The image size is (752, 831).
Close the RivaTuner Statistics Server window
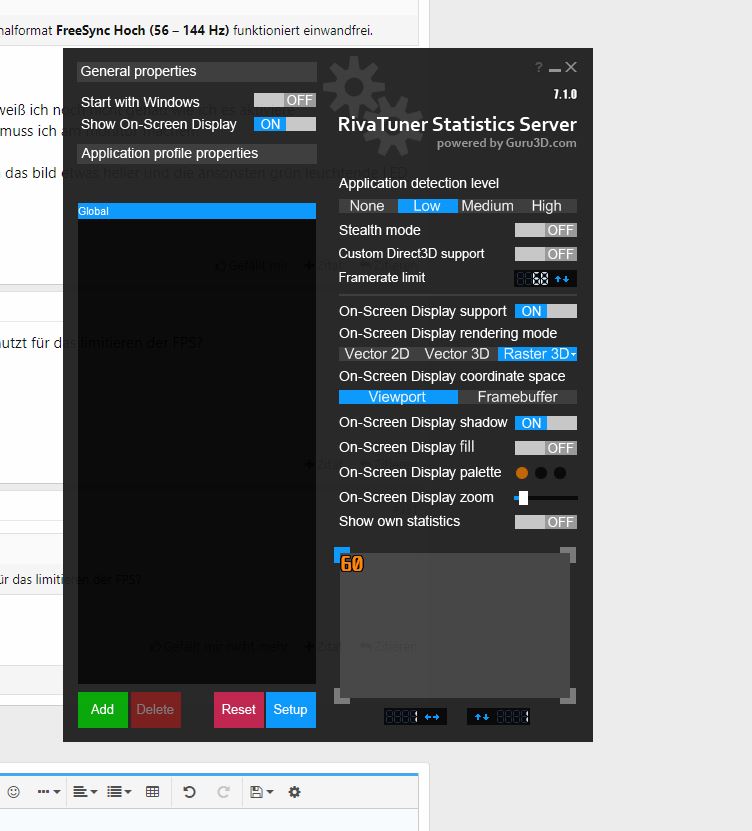click(571, 67)
